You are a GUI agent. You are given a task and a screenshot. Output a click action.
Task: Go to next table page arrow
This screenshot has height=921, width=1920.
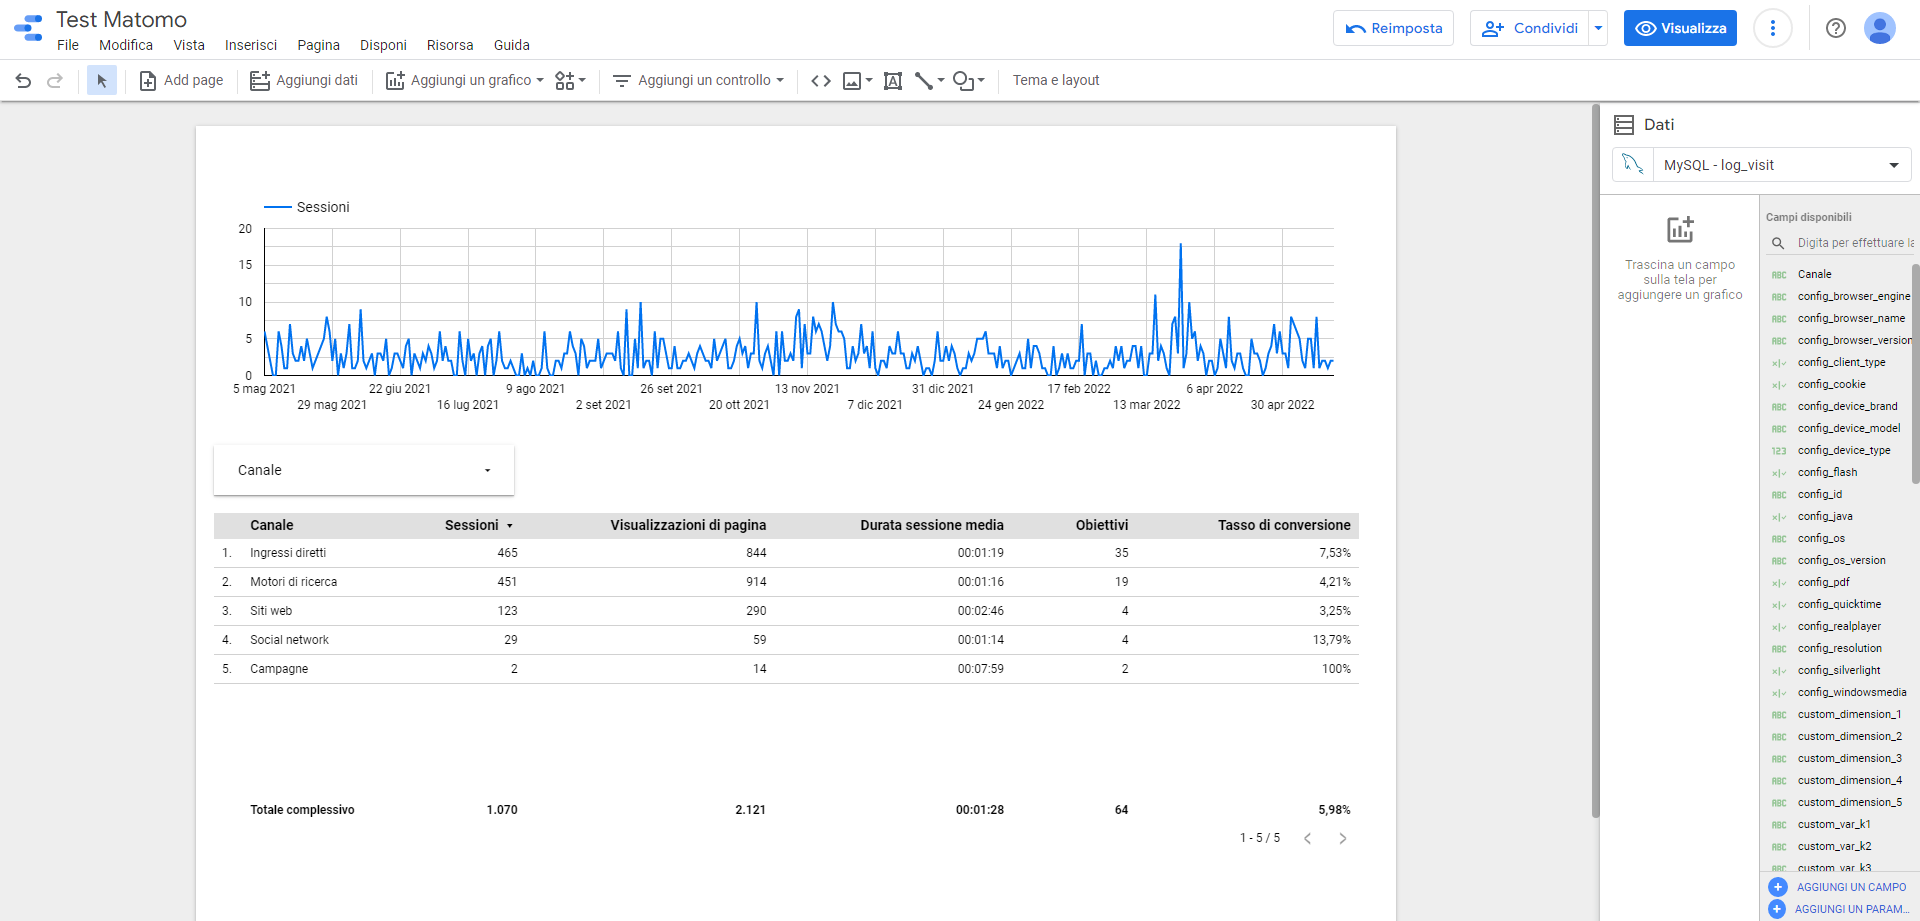1343,839
